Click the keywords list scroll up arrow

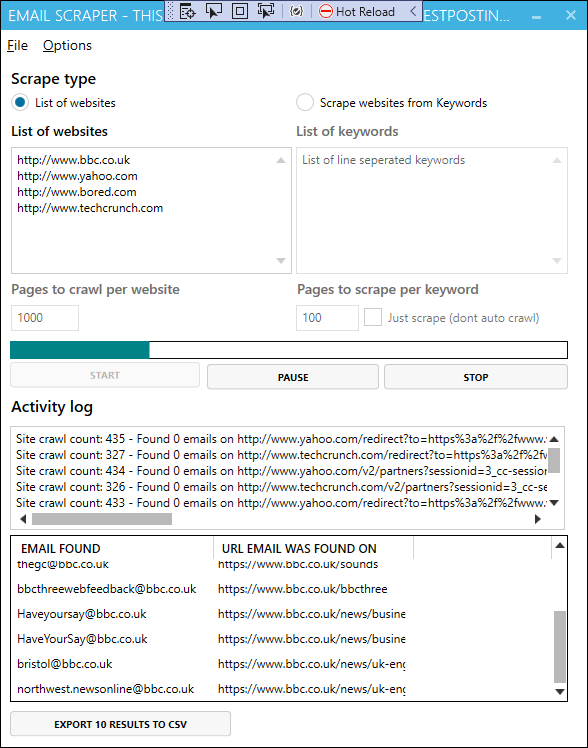(557, 161)
